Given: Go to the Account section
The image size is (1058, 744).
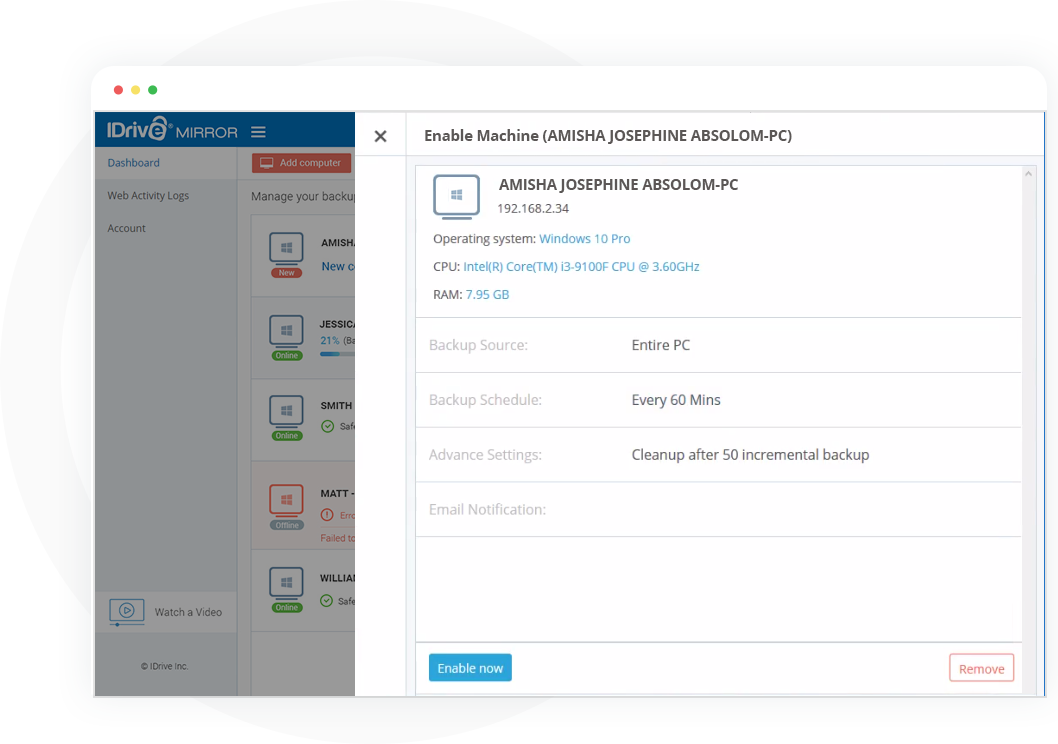Looking at the screenshot, I should [x=126, y=228].
